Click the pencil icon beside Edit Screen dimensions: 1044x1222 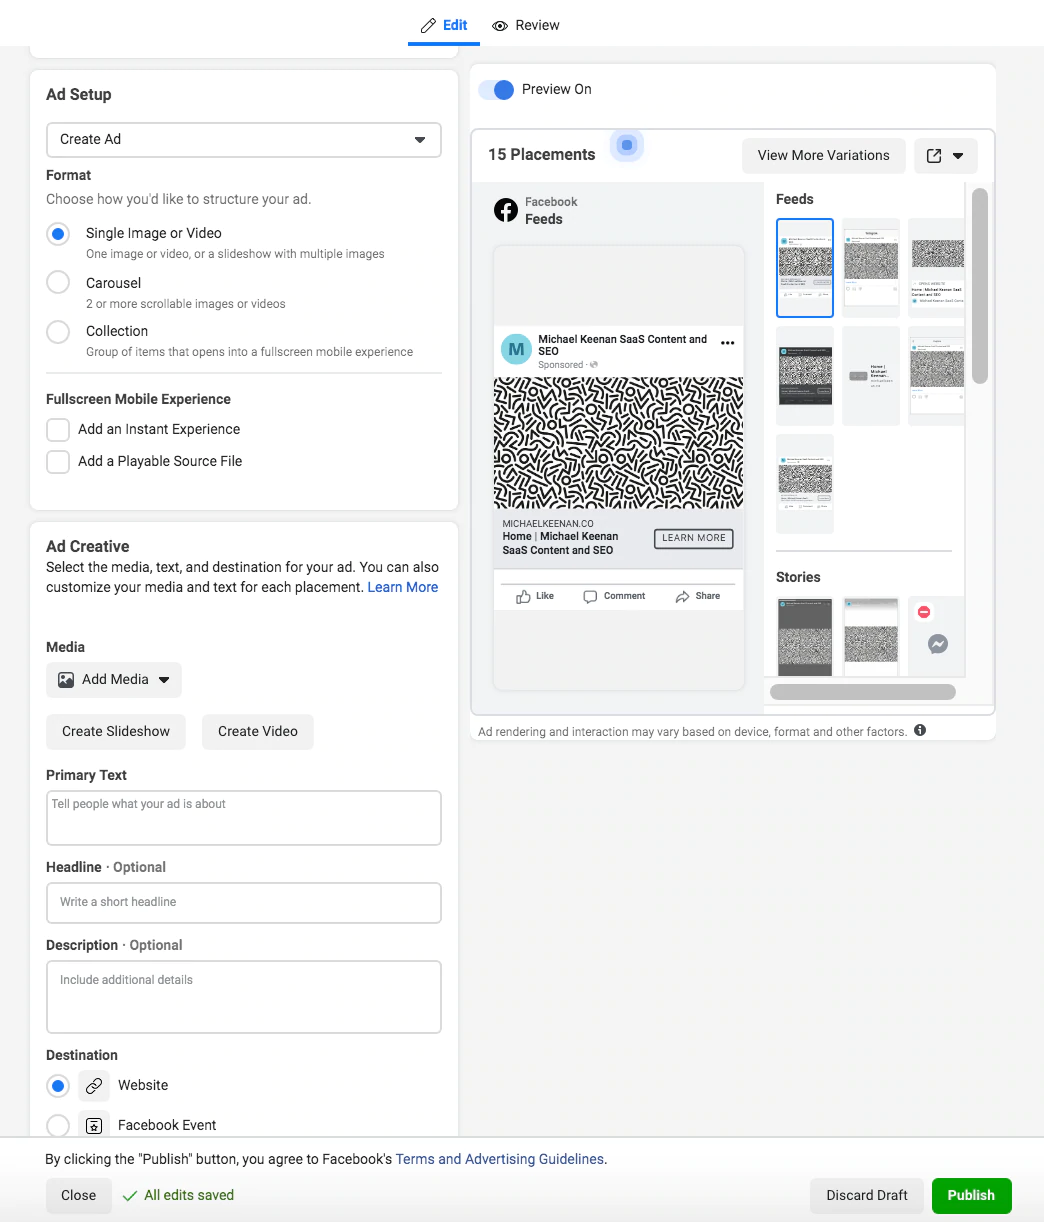(x=428, y=25)
